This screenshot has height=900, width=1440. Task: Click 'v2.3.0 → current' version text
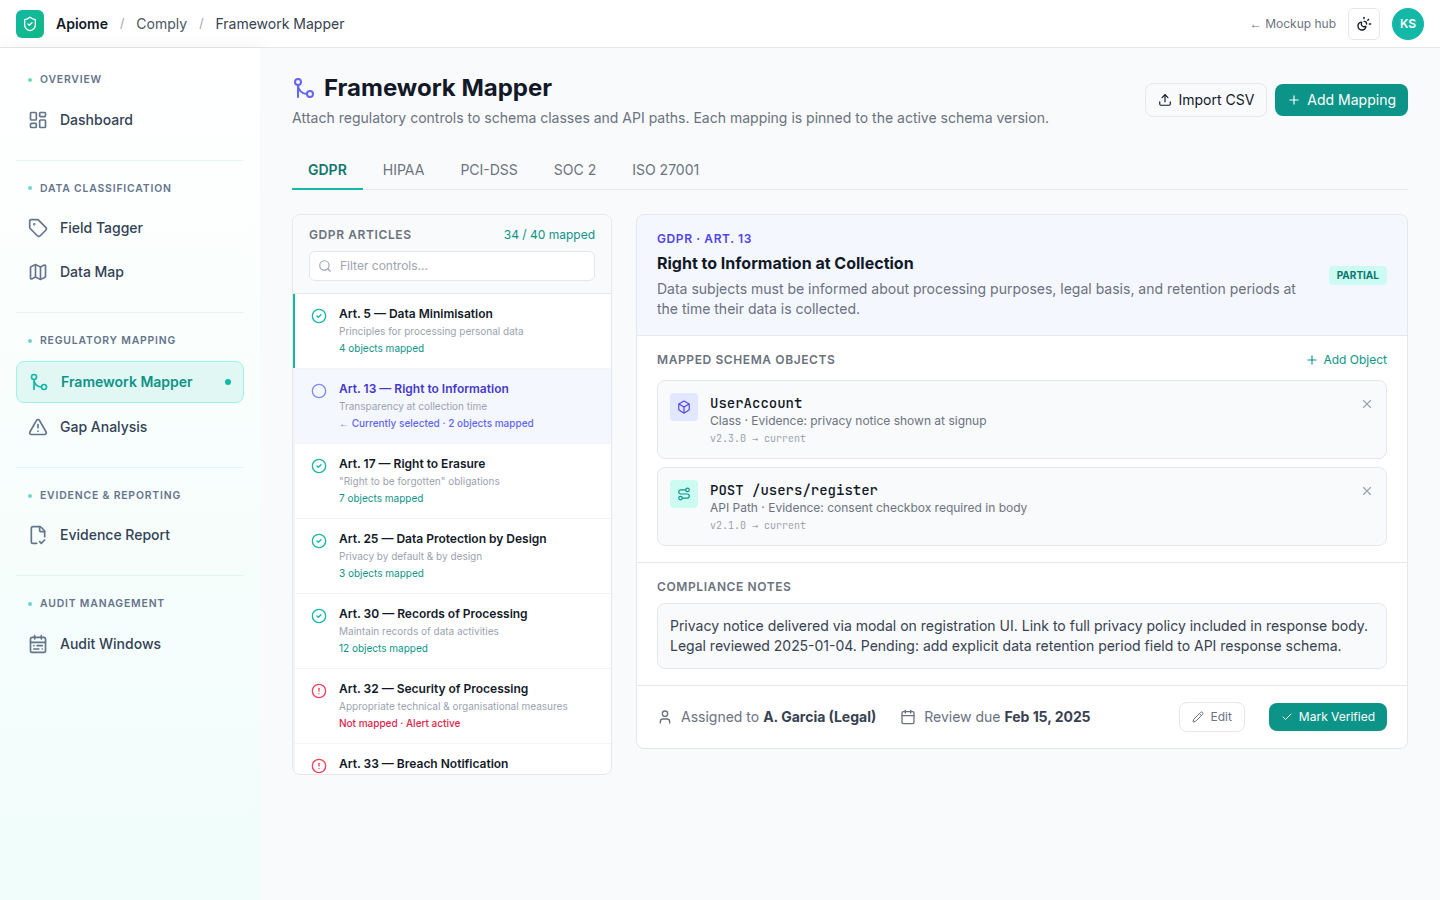(758, 439)
